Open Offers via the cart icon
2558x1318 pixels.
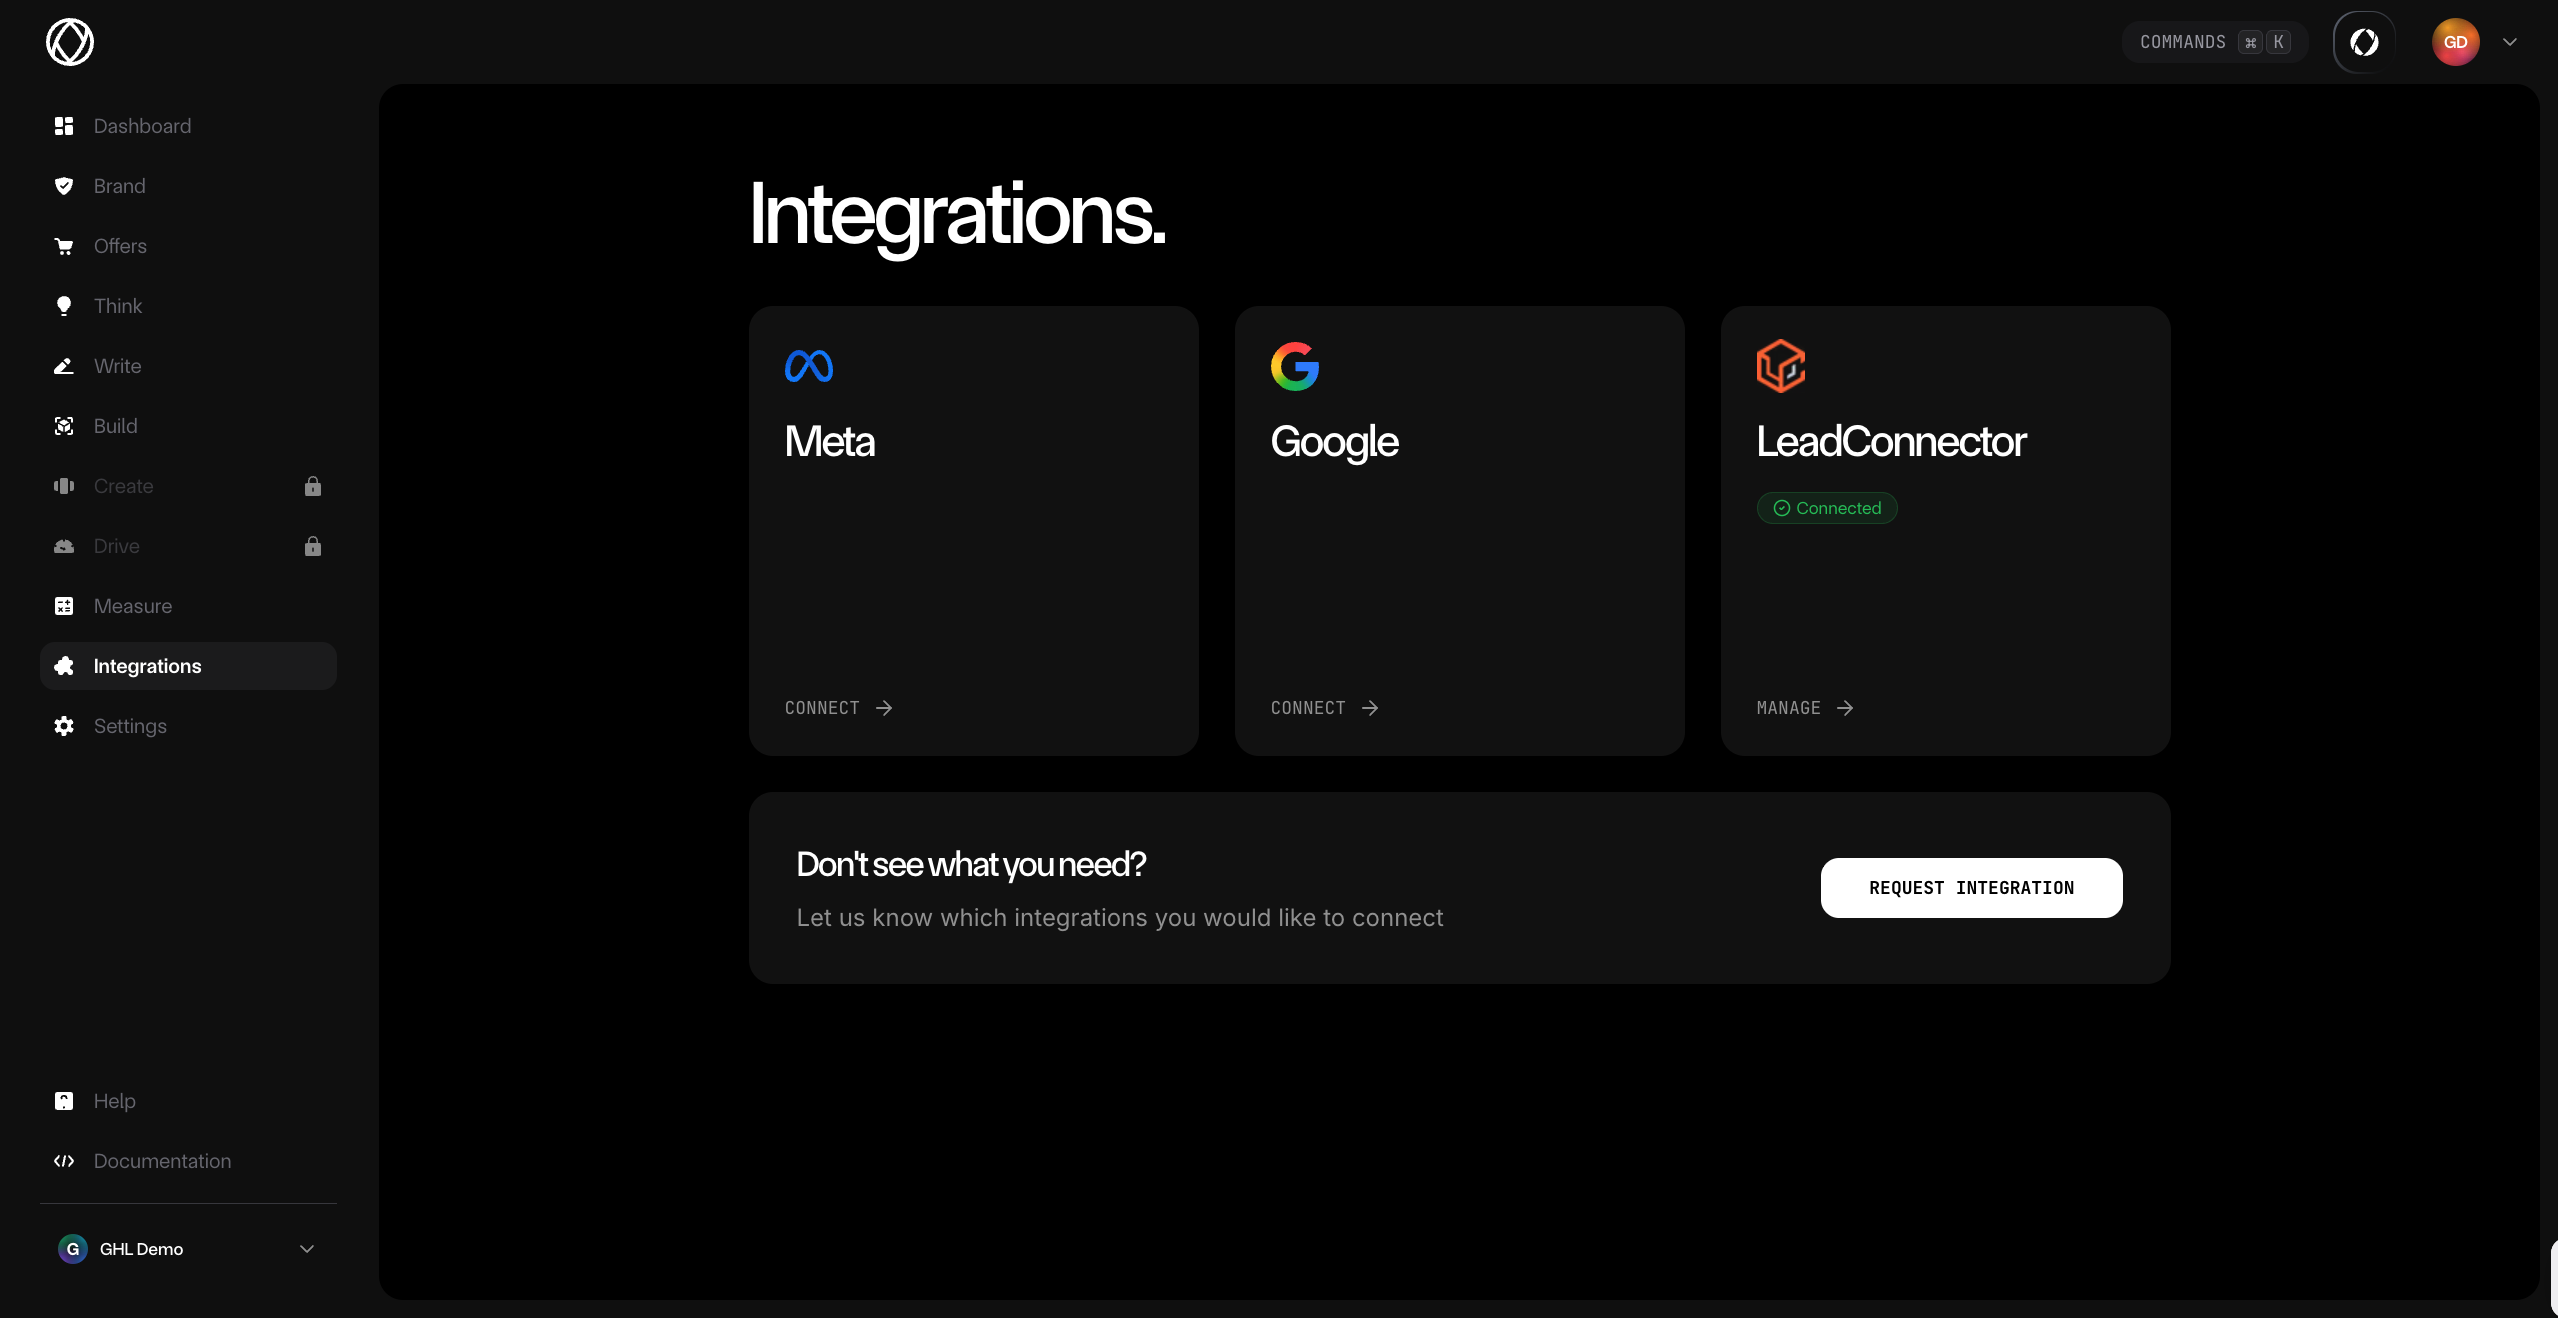tap(63, 246)
